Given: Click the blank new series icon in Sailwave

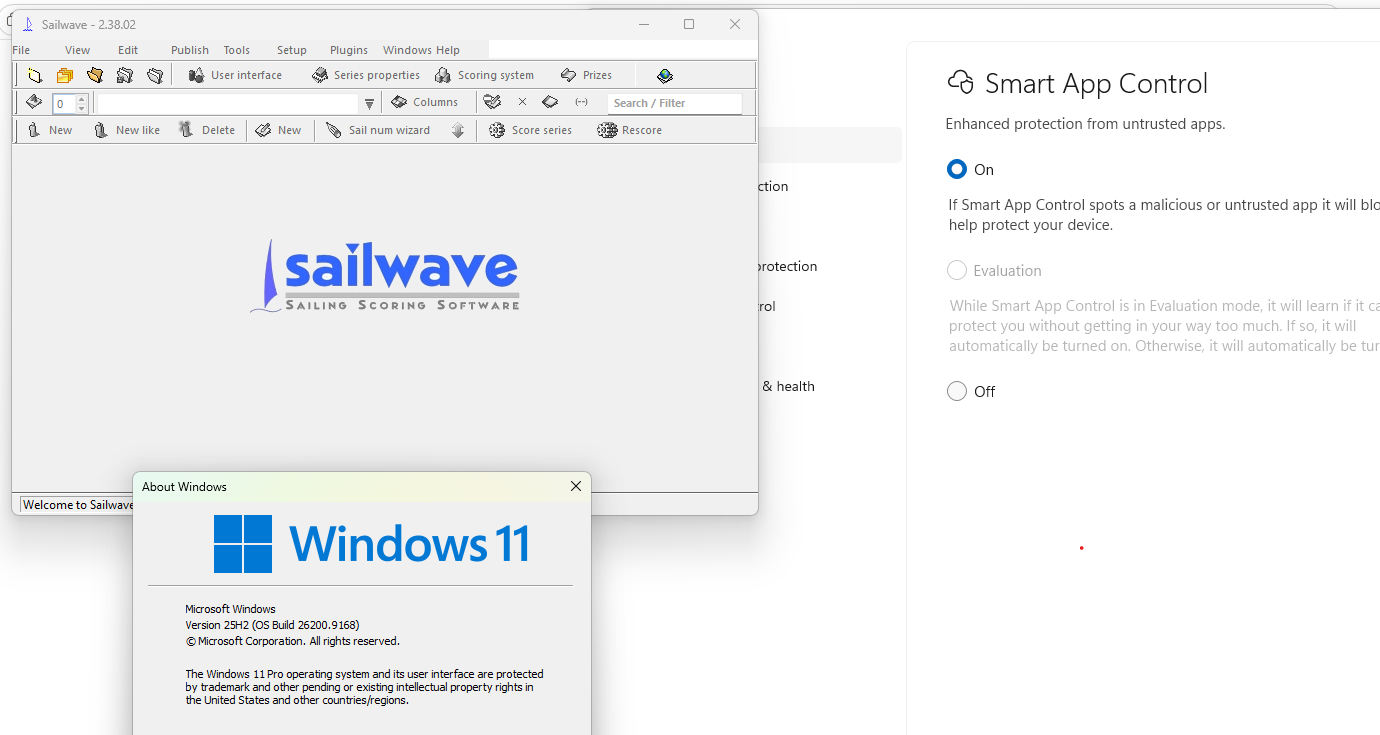Looking at the screenshot, I should pyautogui.click(x=35, y=75).
